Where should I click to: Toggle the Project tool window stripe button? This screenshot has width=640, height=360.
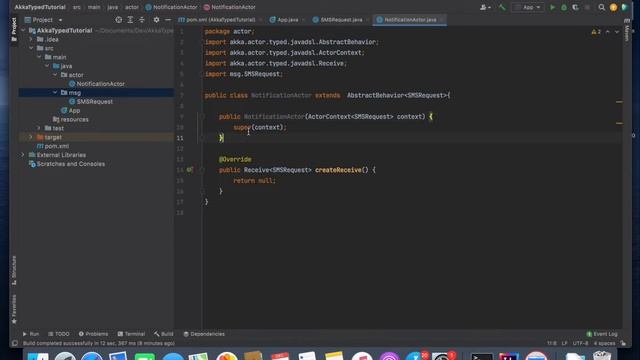[14, 29]
